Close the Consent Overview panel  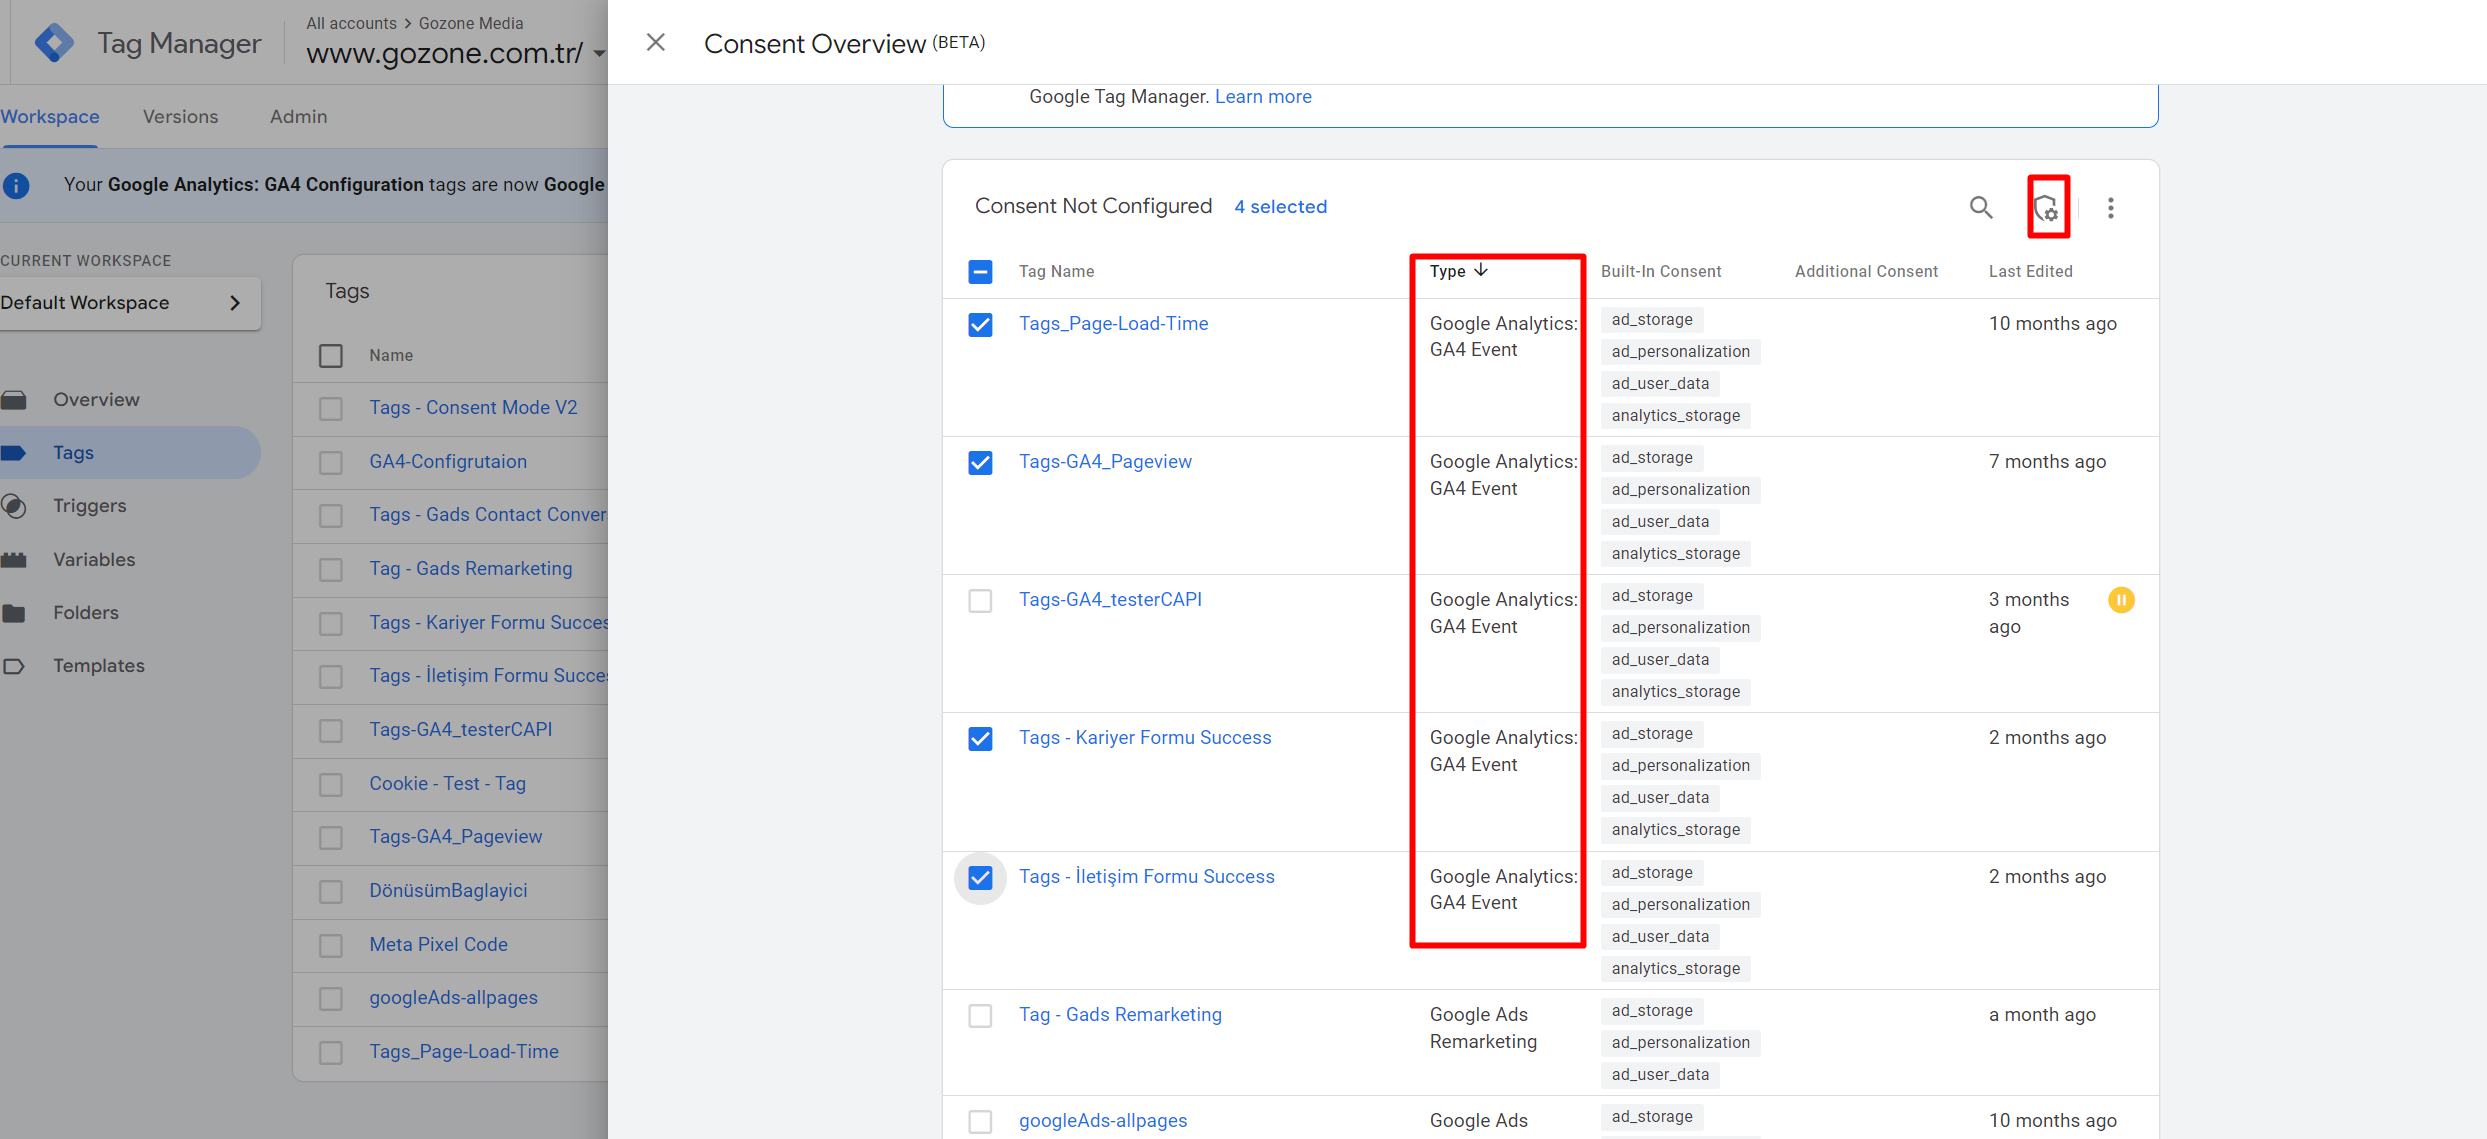point(655,43)
